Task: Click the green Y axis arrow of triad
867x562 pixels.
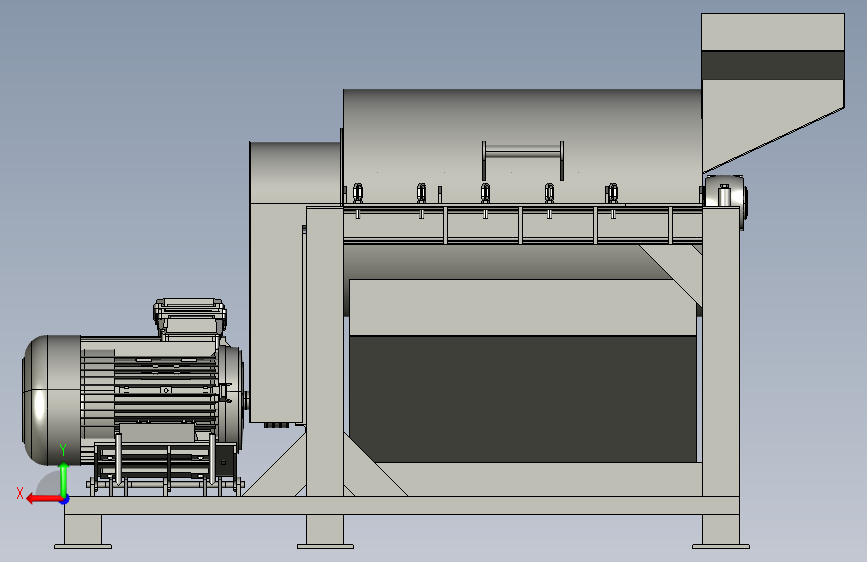Action: (64, 479)
